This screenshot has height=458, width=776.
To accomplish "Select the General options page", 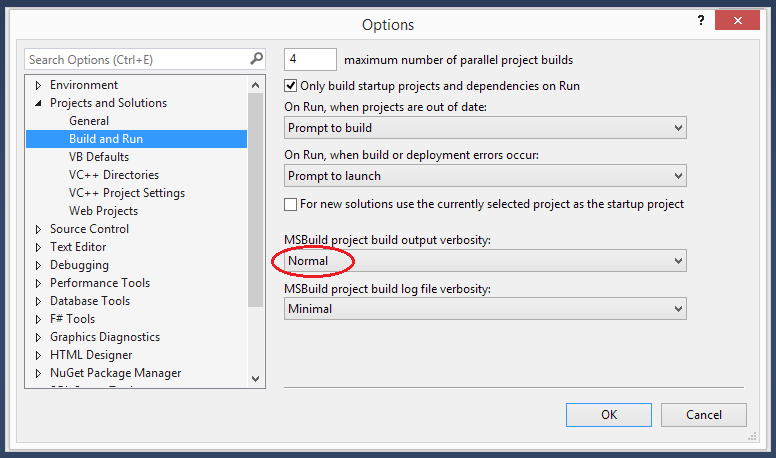I will coord(89,121).
